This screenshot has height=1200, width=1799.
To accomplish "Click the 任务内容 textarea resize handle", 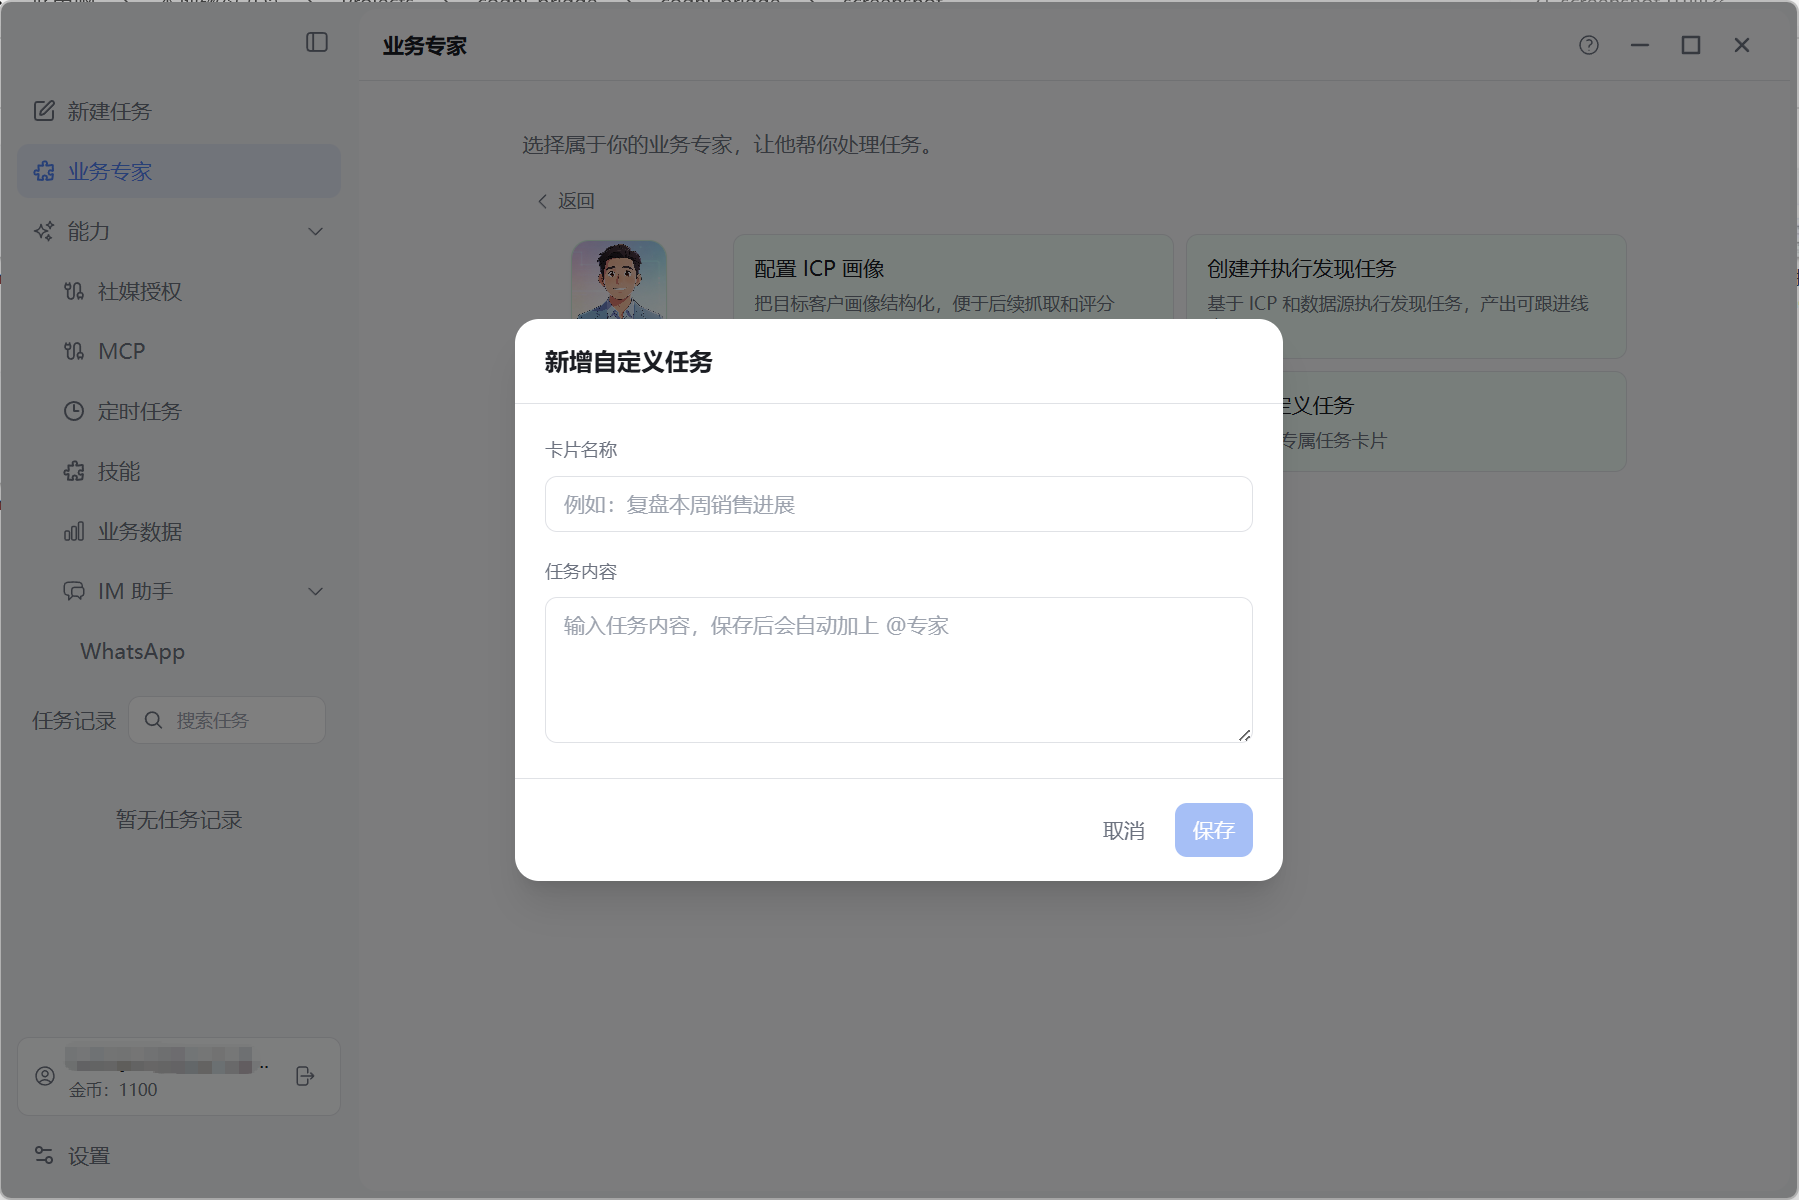I will pos(1244,735).
